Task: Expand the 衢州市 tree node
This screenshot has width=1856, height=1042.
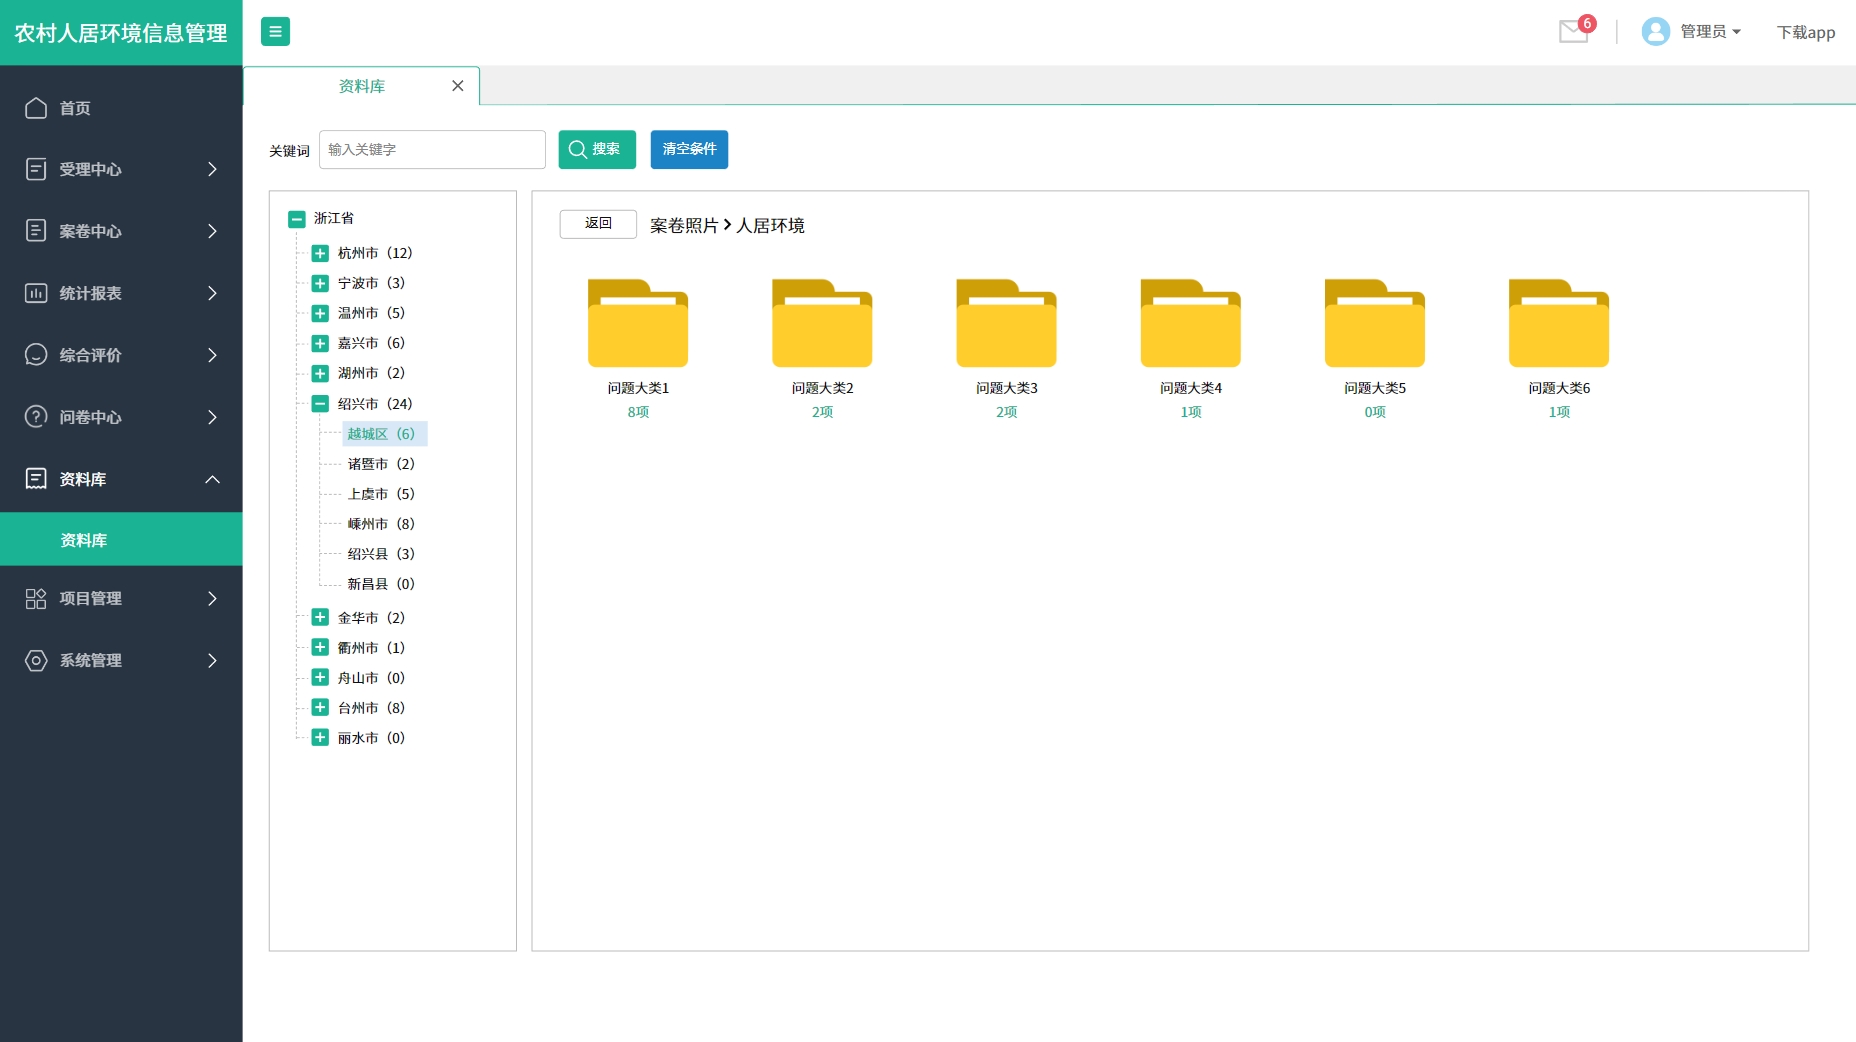Action: (x=320, y=647)
